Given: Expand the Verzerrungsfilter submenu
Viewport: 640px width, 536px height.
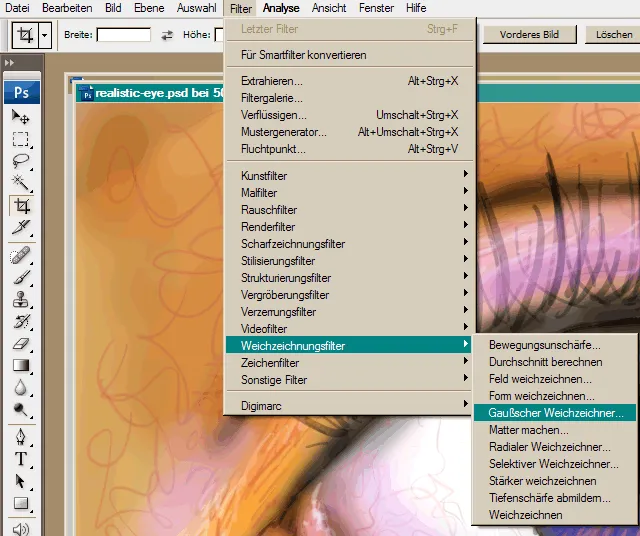Looking at the screenshot, I should [x=350, y=312].
